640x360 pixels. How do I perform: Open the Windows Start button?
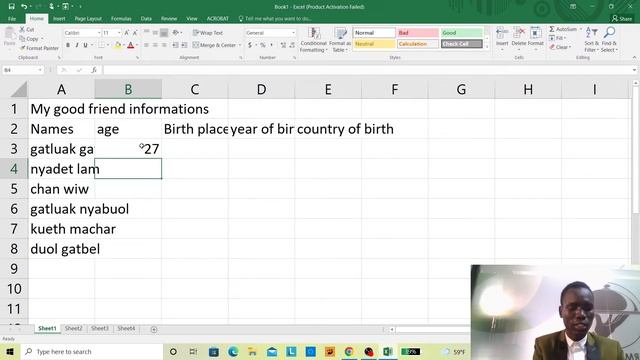click(x=10, y=351)
